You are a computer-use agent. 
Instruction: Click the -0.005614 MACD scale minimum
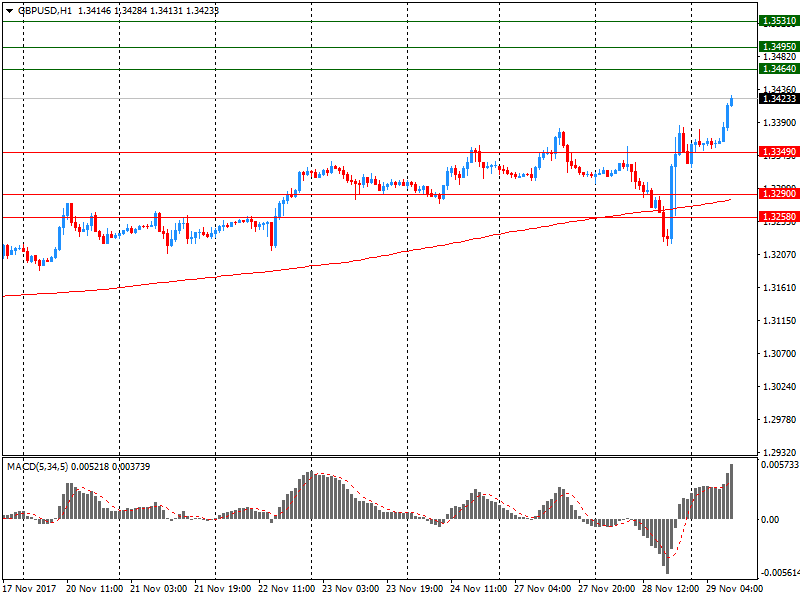point(779,572)
